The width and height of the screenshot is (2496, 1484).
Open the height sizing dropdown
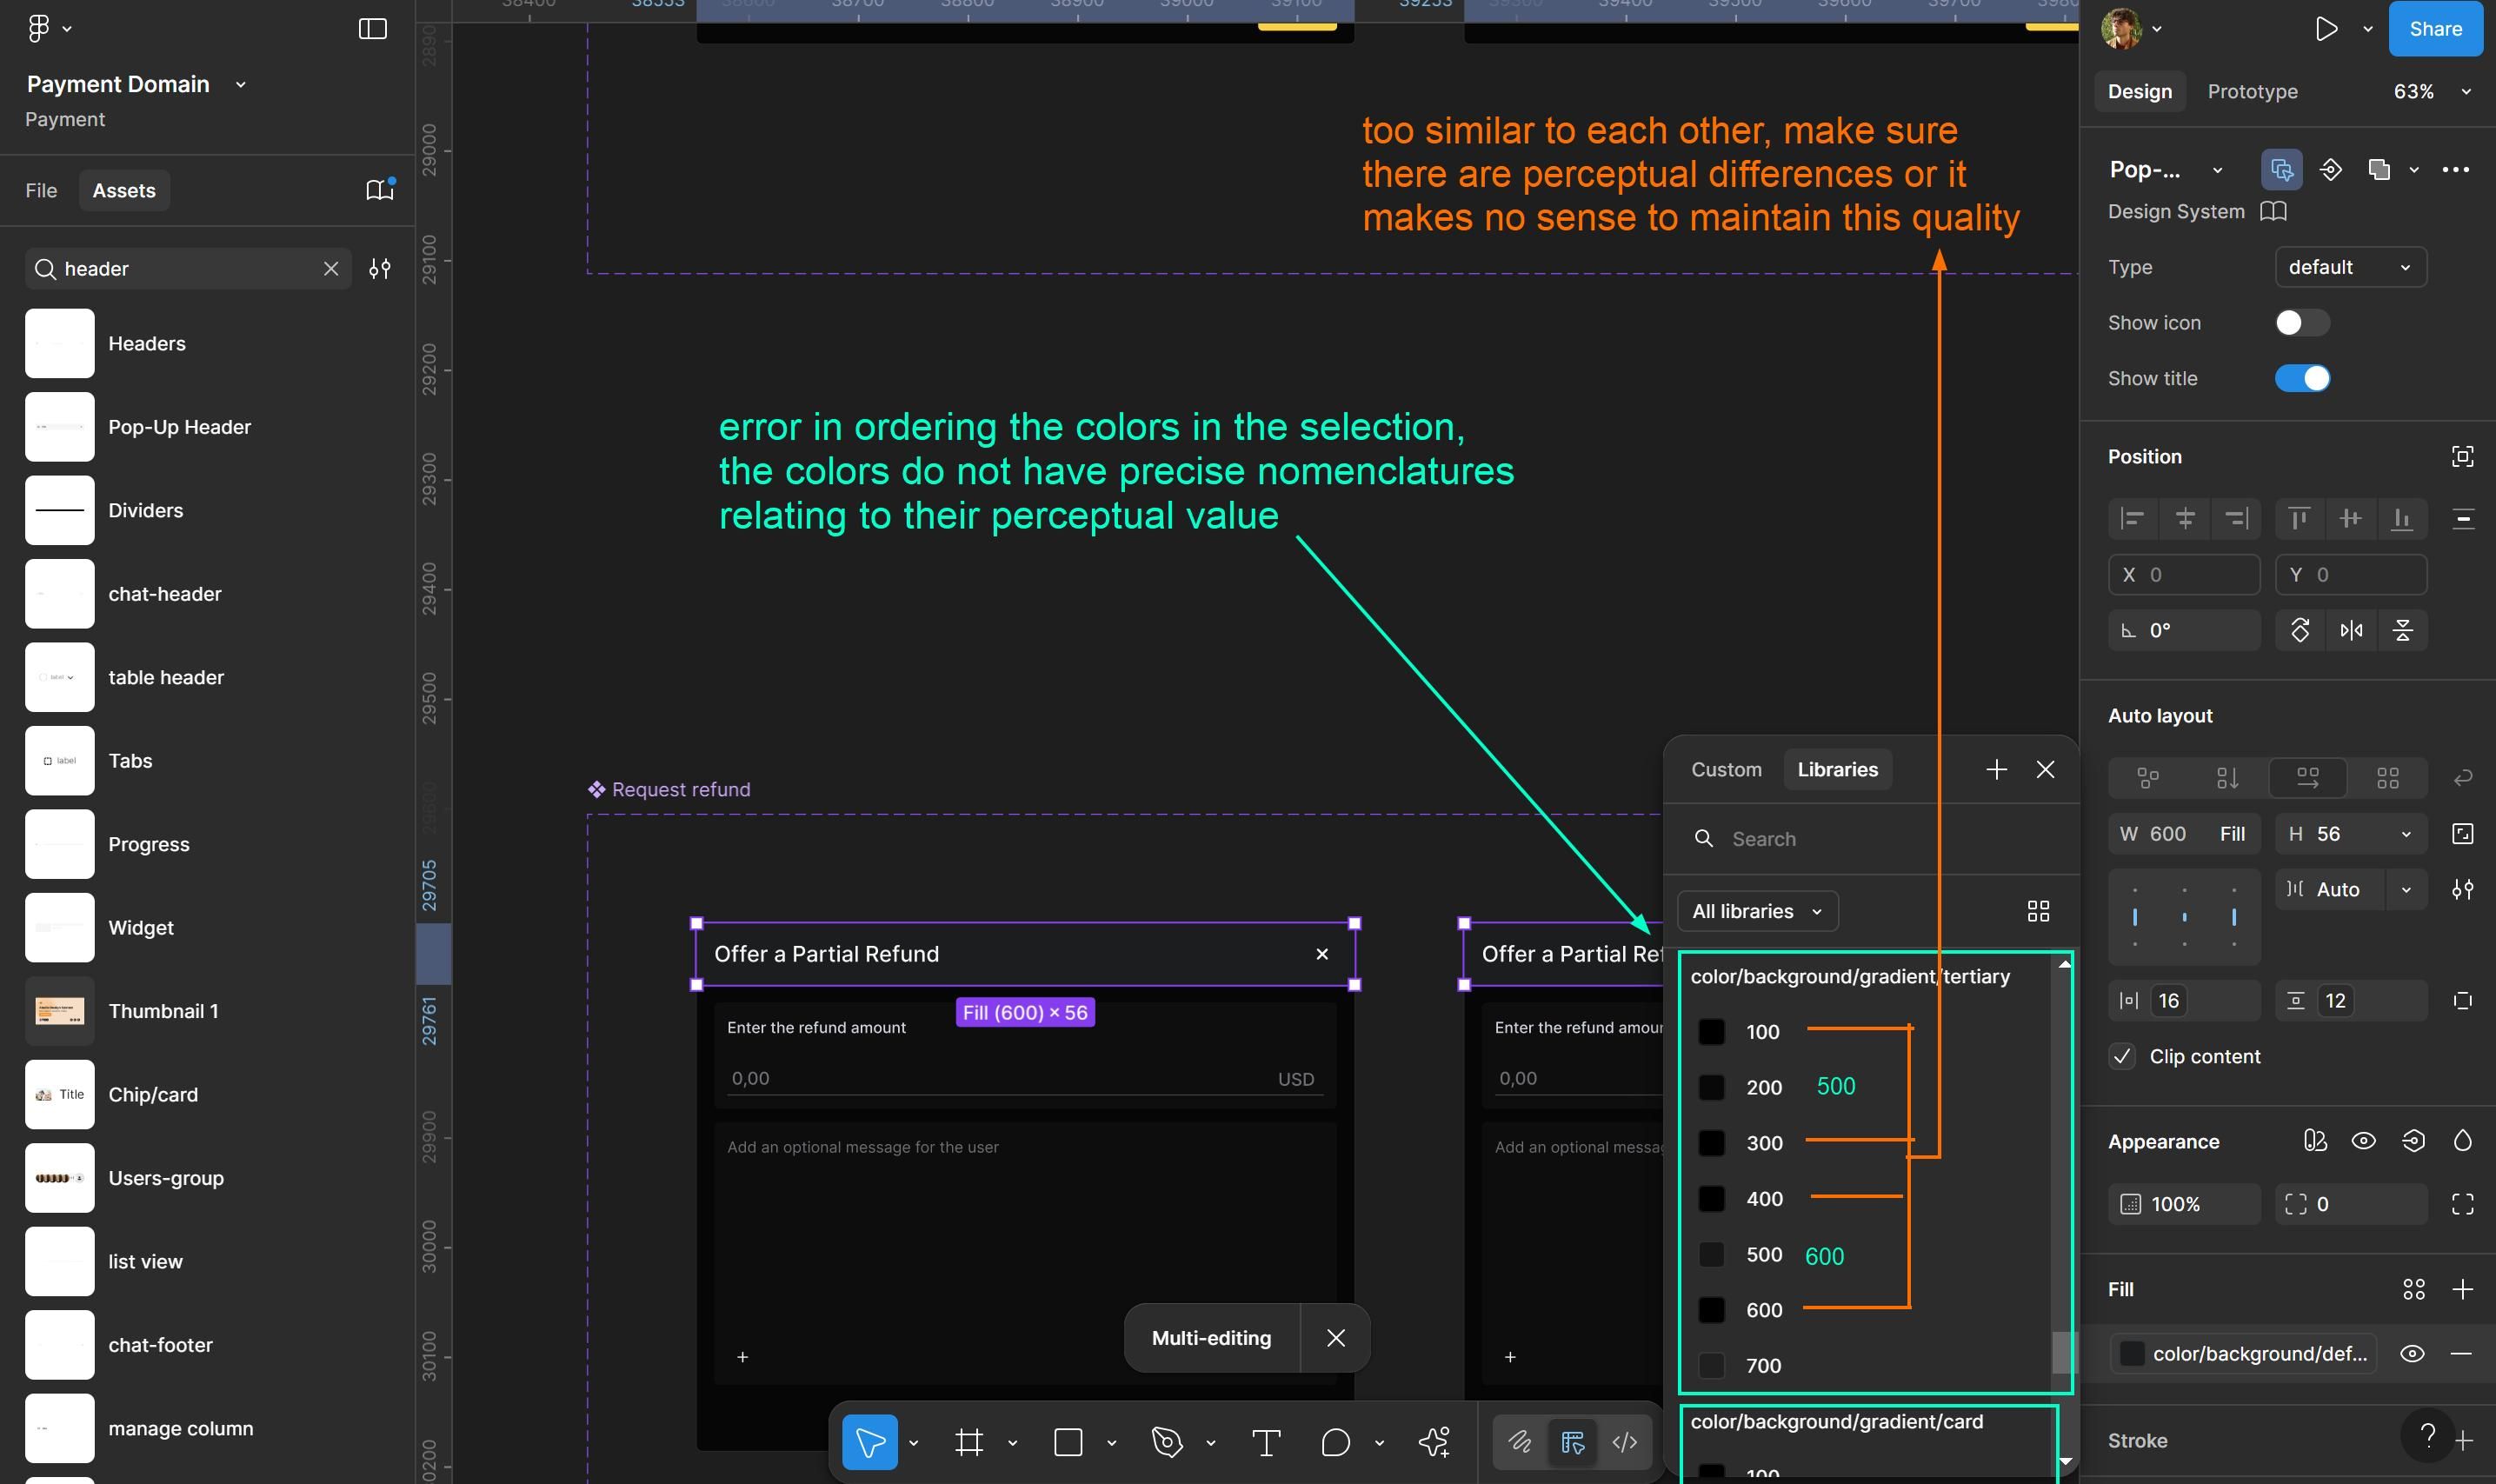(x=2405, y=834)
